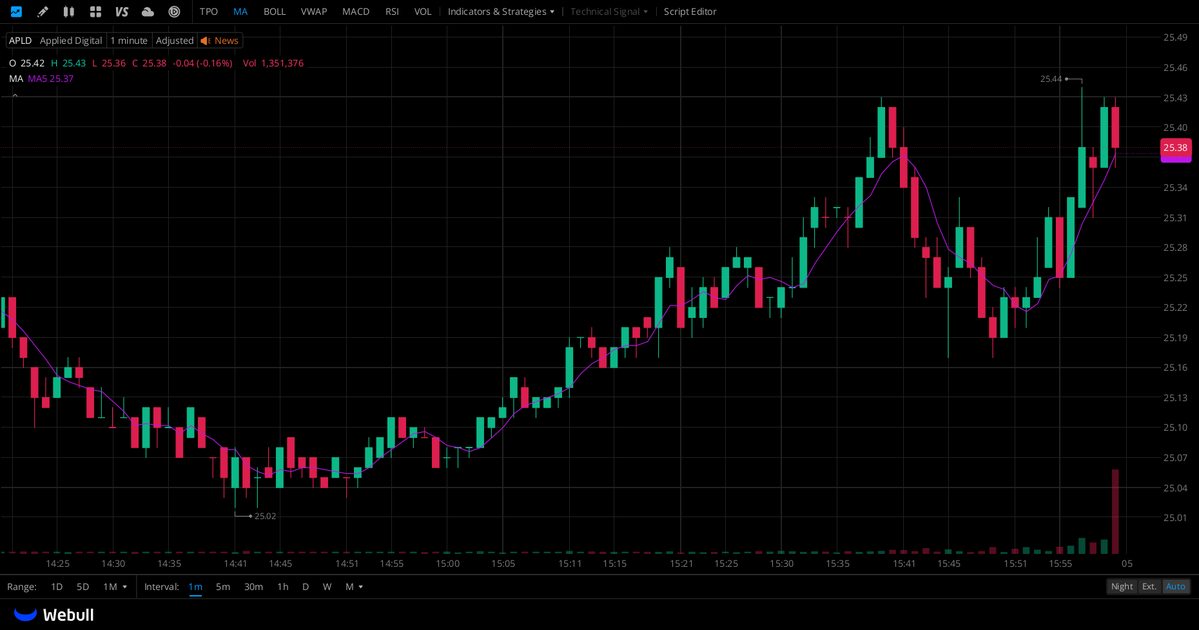This screenshot has height=630, width=1199.
Task: Click the orange News speaker icon
Action: pyautogui.click(x=205, y=41)
